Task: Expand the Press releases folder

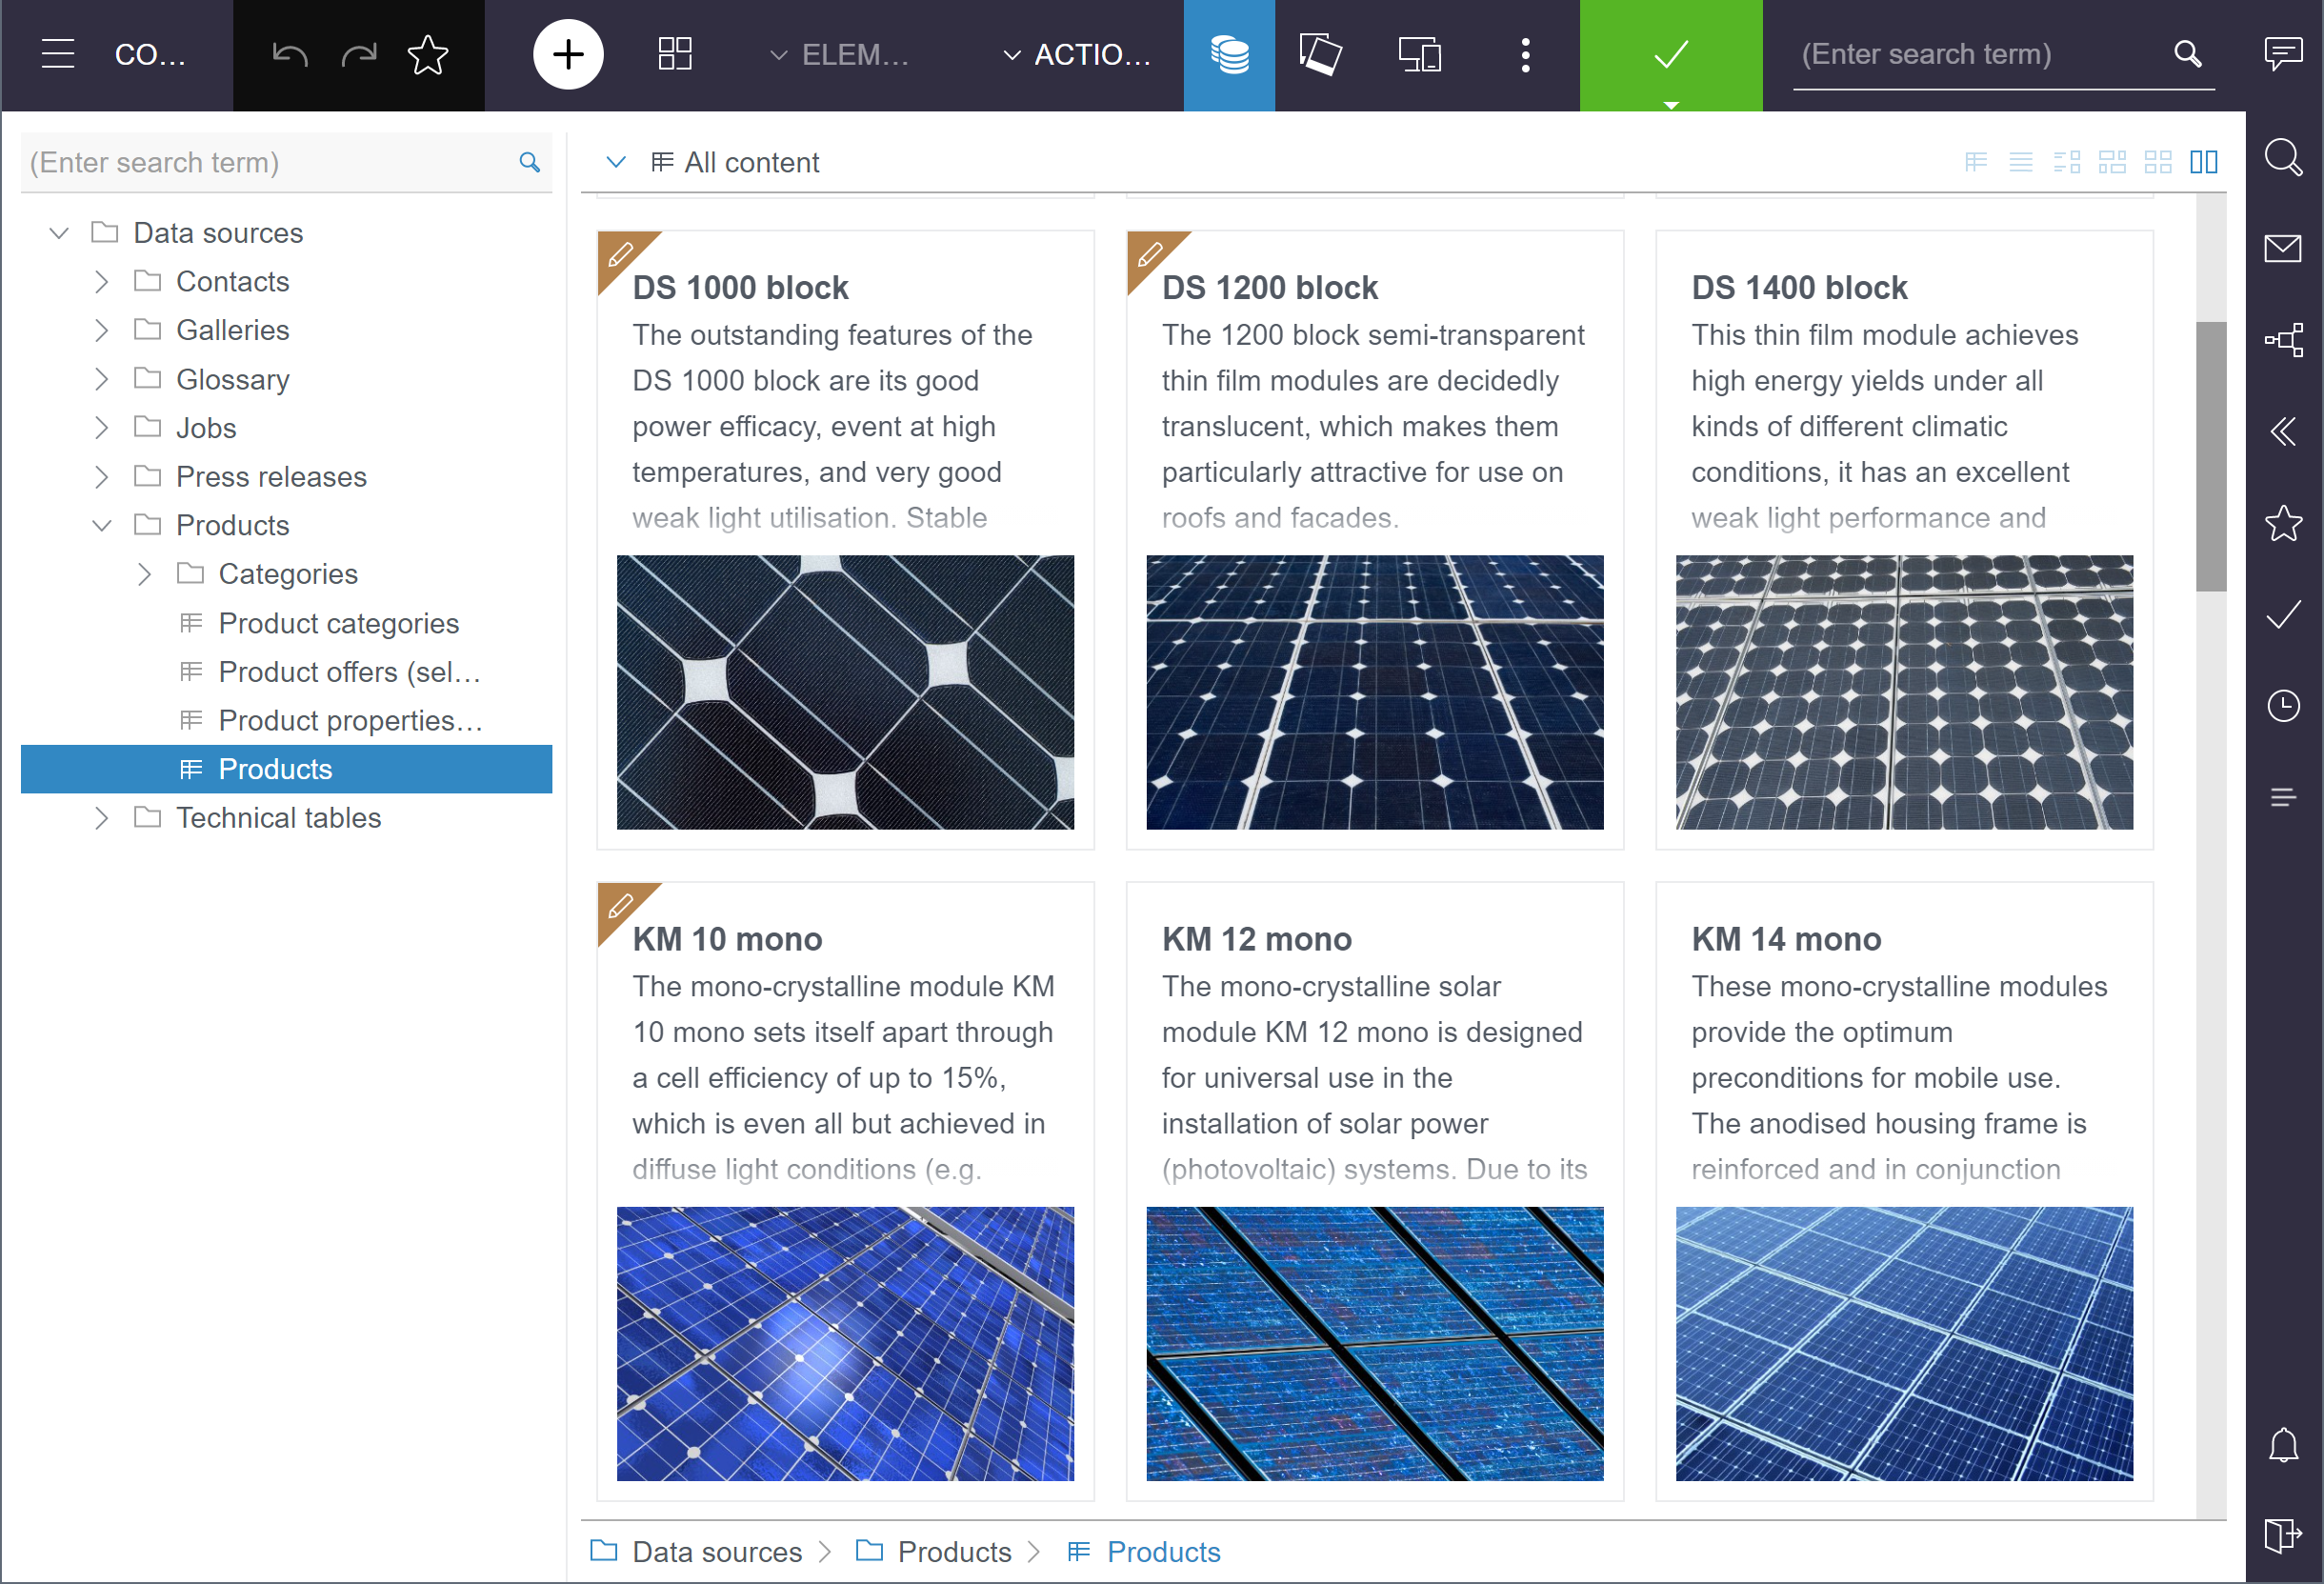Action: pos(101,477)
